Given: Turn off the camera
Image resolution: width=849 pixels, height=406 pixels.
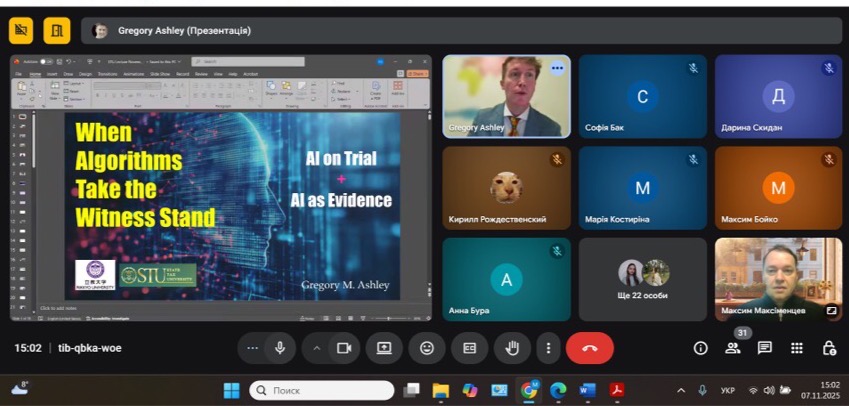Looking at the screenshot, I should coord(344,348).
